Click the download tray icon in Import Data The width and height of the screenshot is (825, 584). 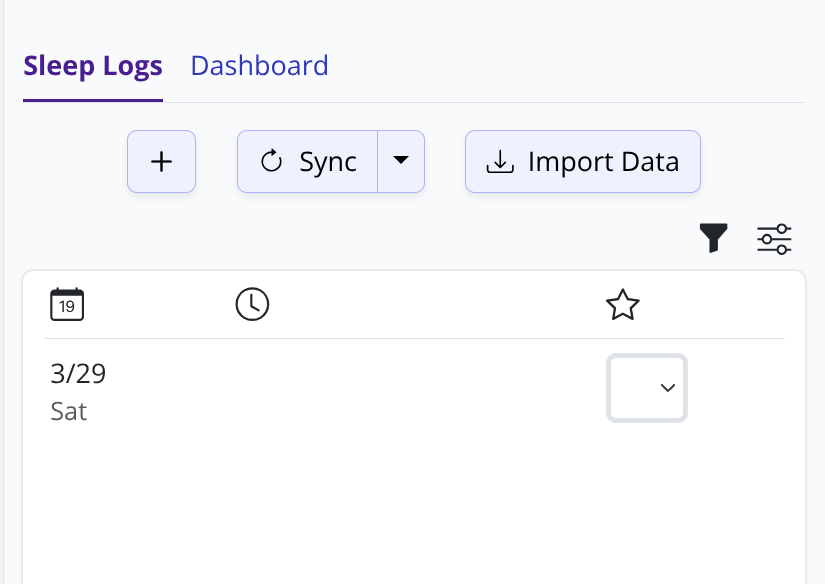[x=499, y=162]
